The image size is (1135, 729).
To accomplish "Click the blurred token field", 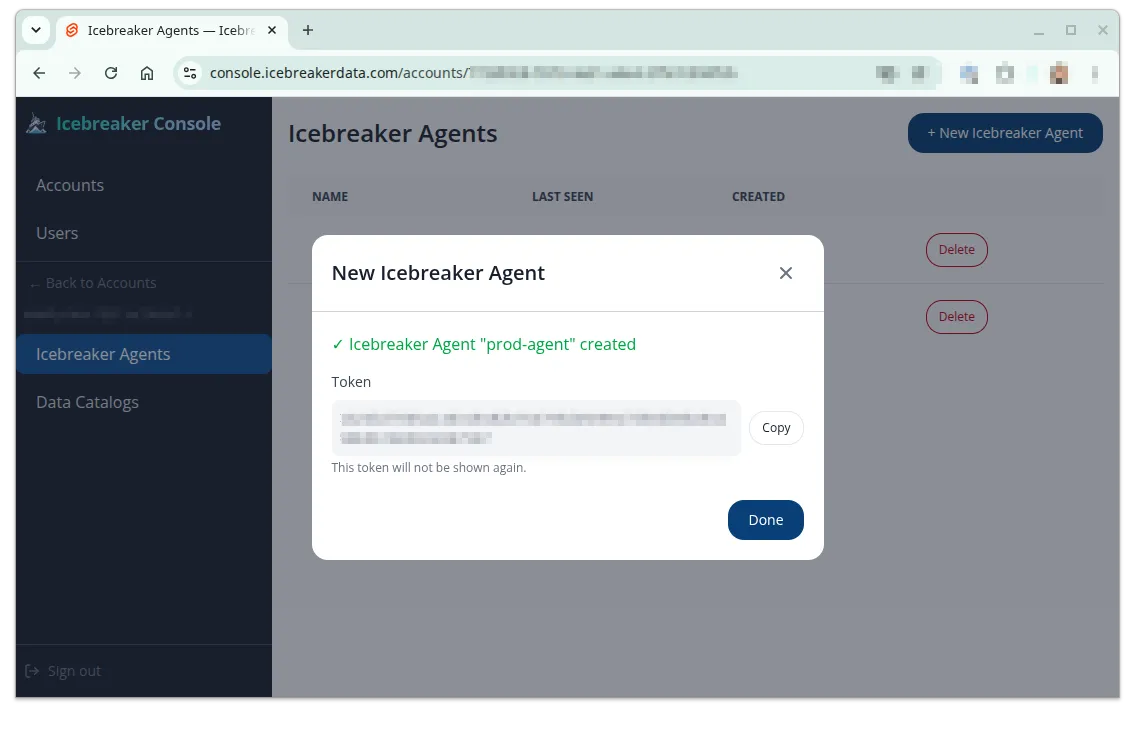I will (536, 428).
